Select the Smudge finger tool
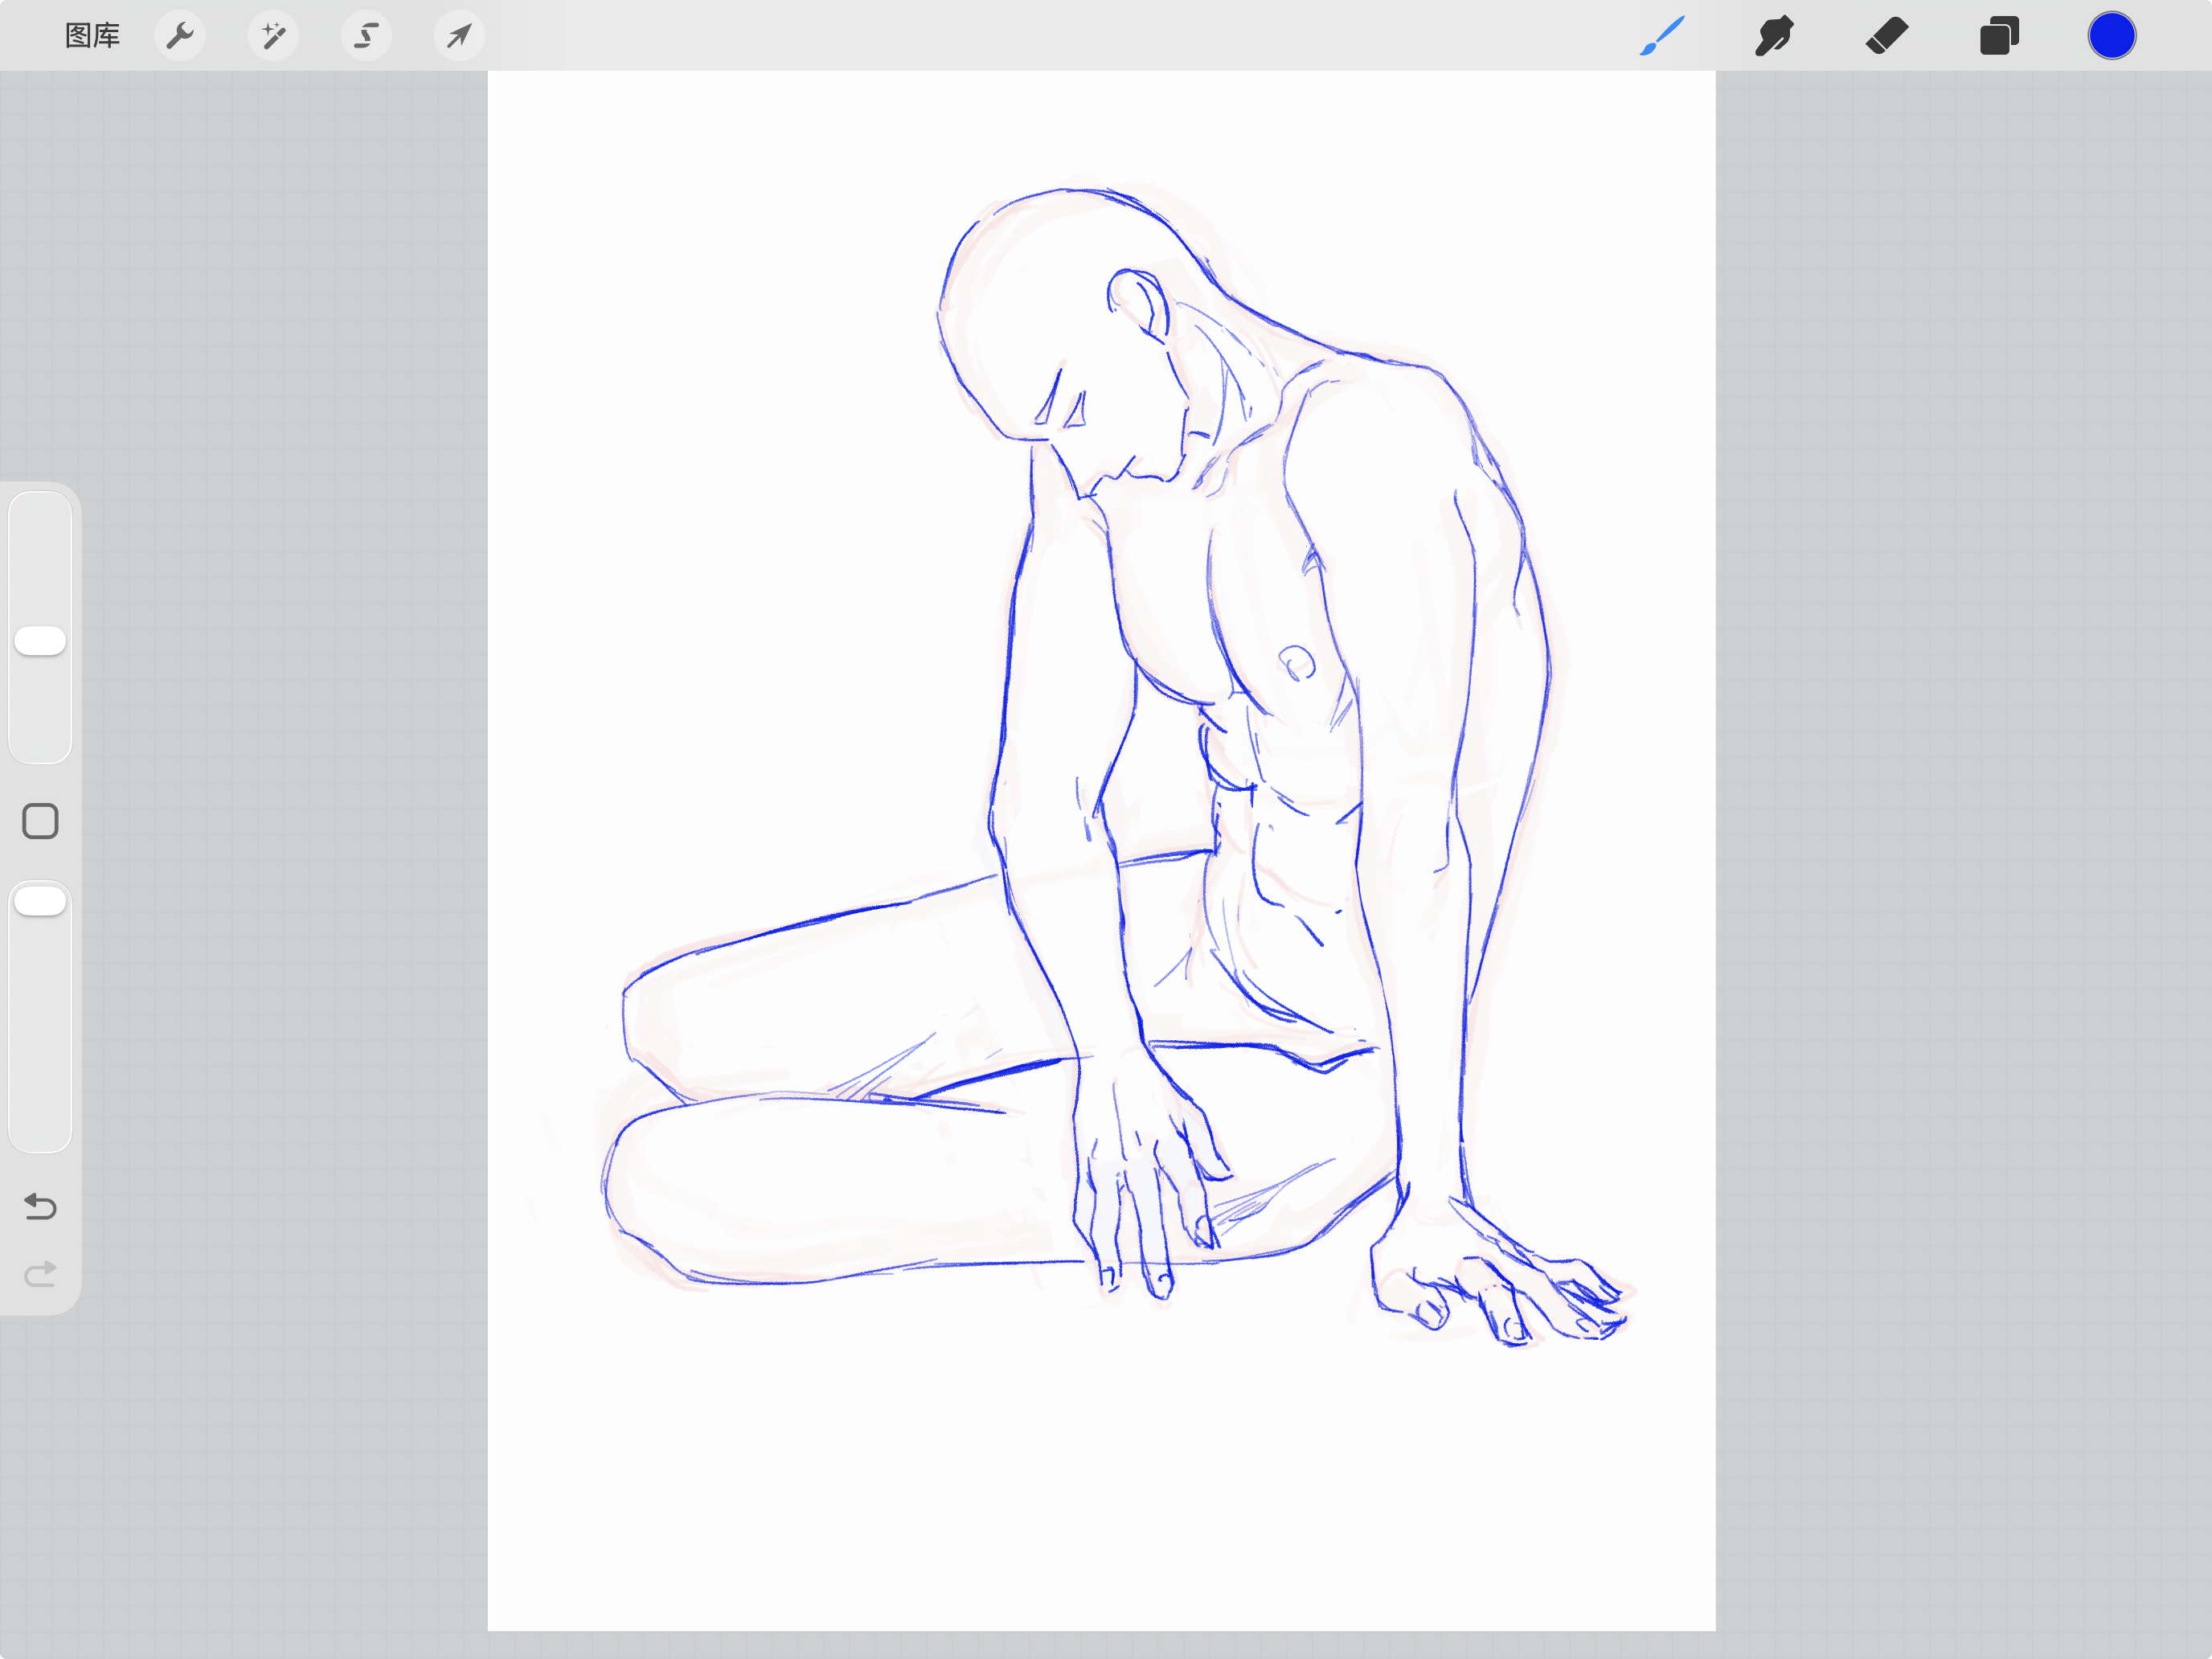This screenshot has height=1659, width=2212. pos(1774,36)
